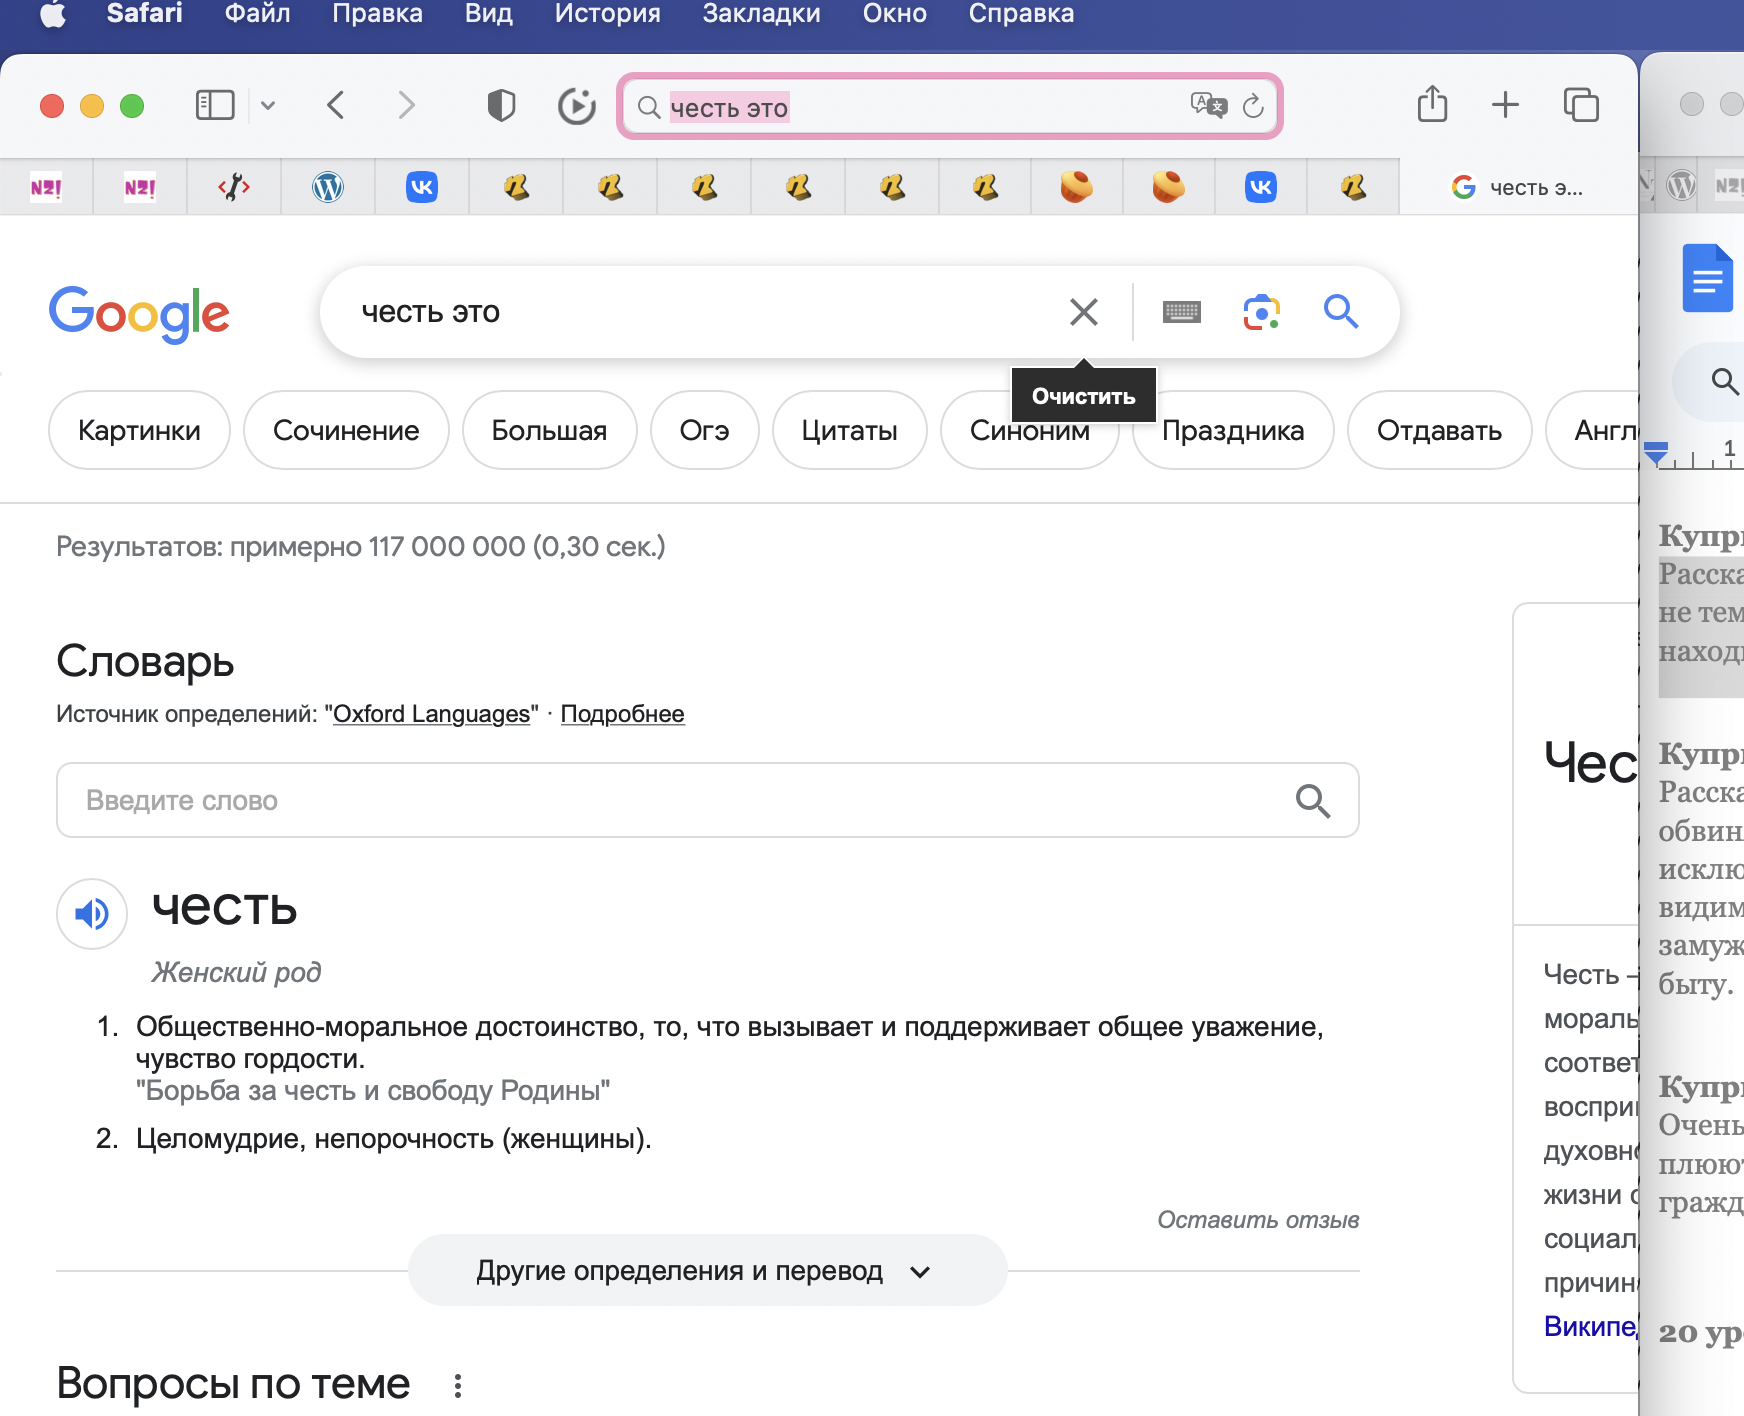This screenshot has height=1416, width=1744.
Task: Open Вопросы по теме options menu
Action: (x=457, y=1385)
